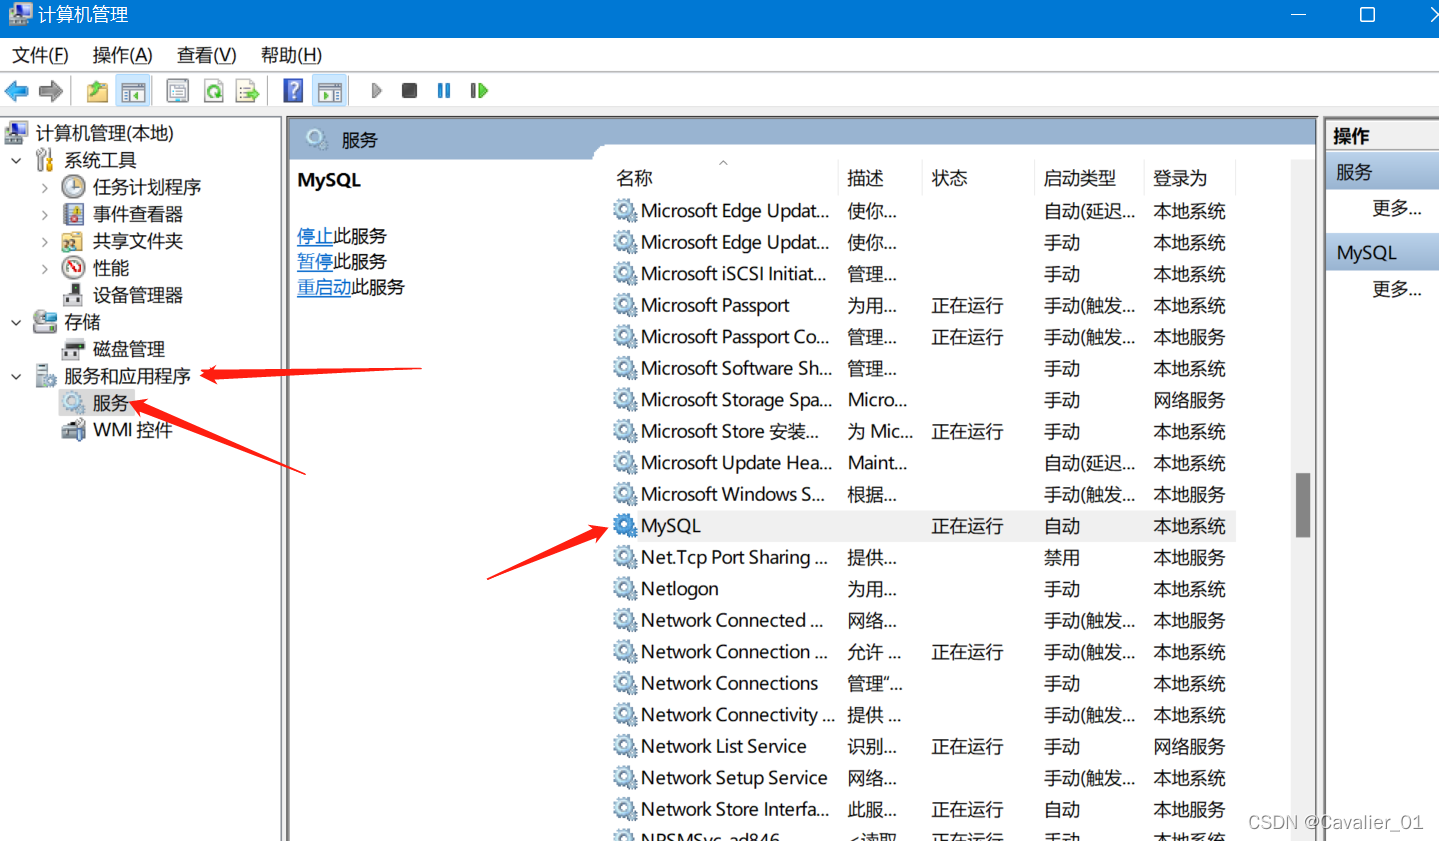Expand the 事件查看器 node
This screenshot has height=841, width=1439.
tap(44, 214)
